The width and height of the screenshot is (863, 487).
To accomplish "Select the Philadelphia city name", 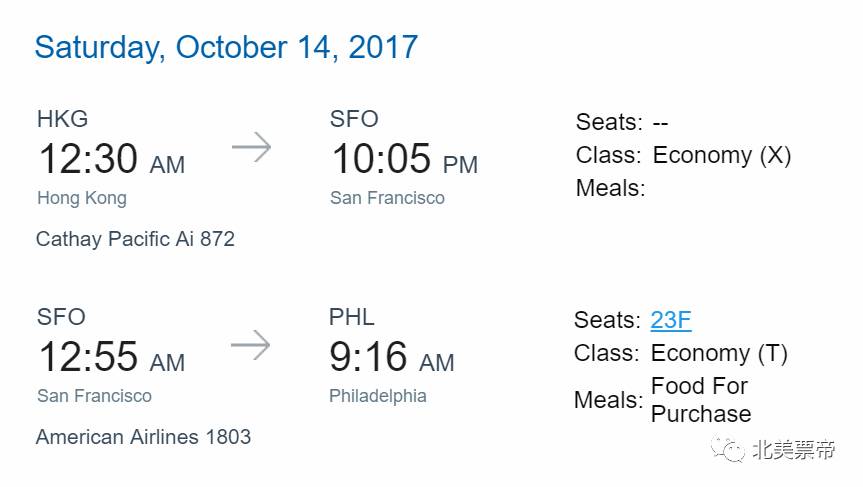I will pos(378,396).
